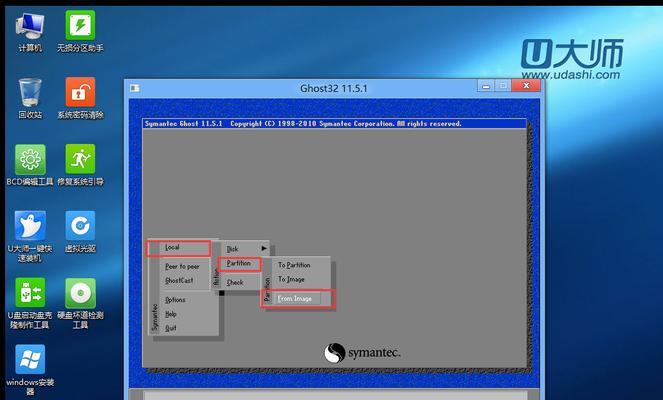Launch the 修复系统引导 desktop icon
This screenshot has height=400, width=663.
coord(80,159)
